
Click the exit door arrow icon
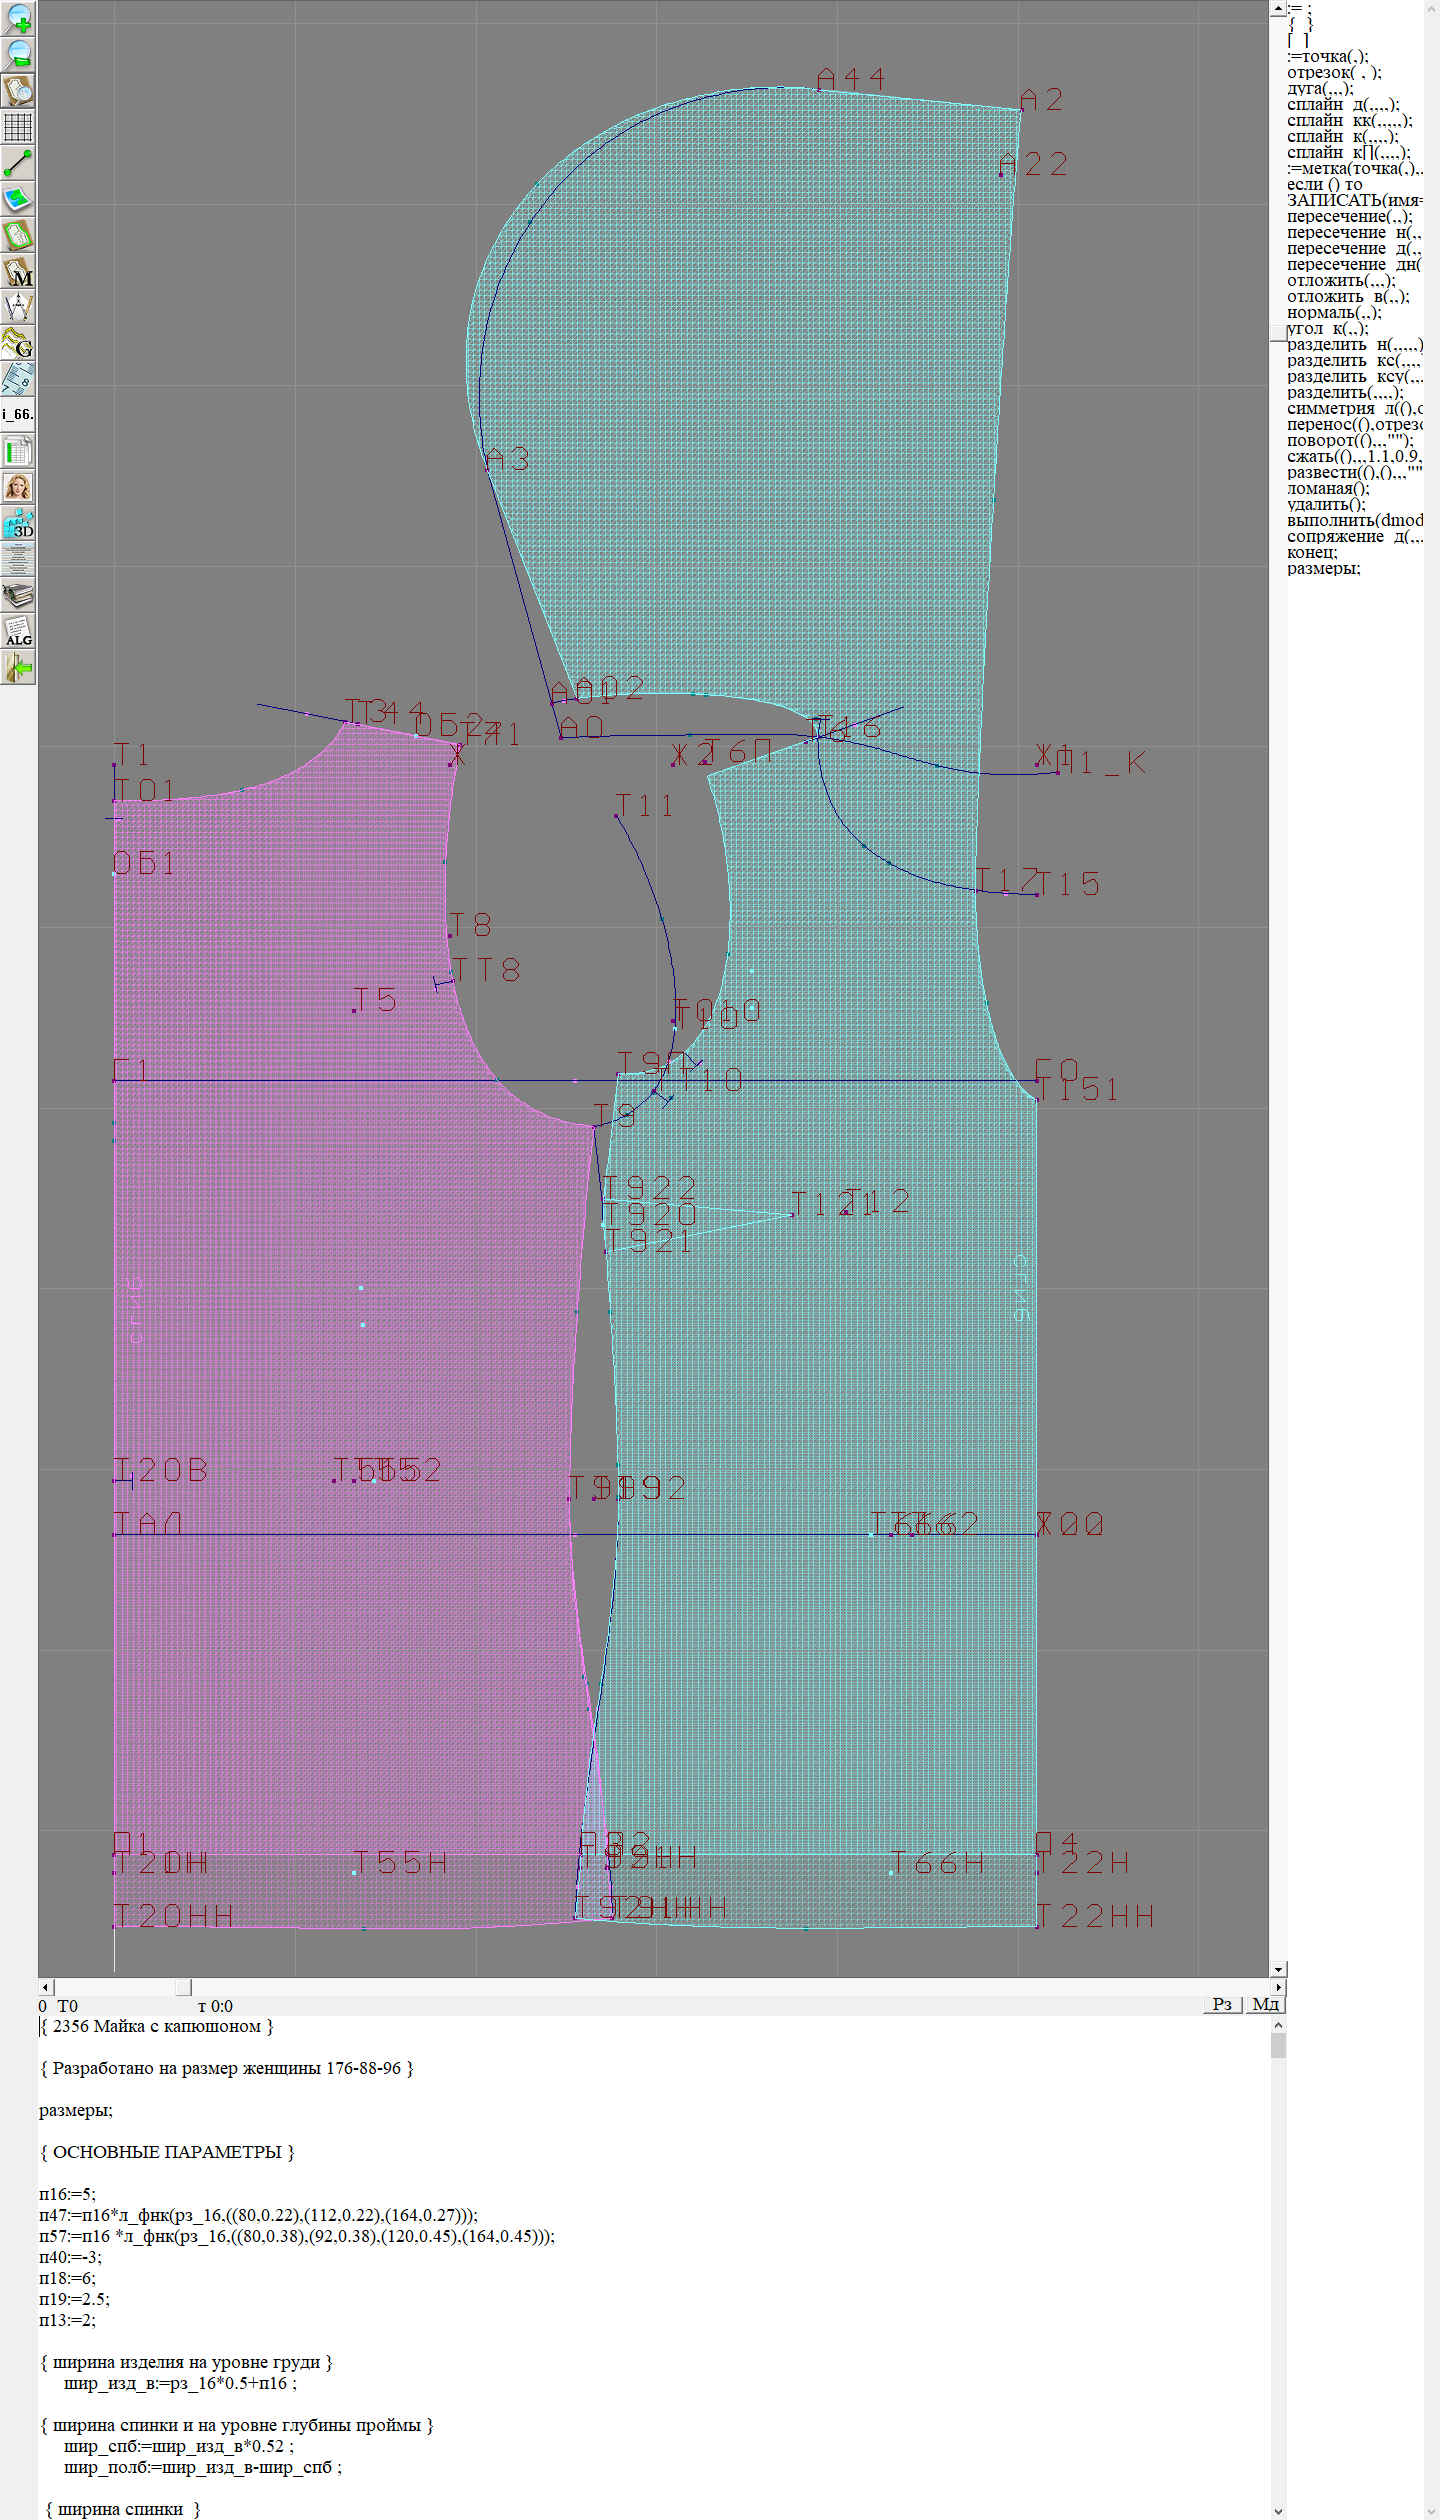click(18, 667)
